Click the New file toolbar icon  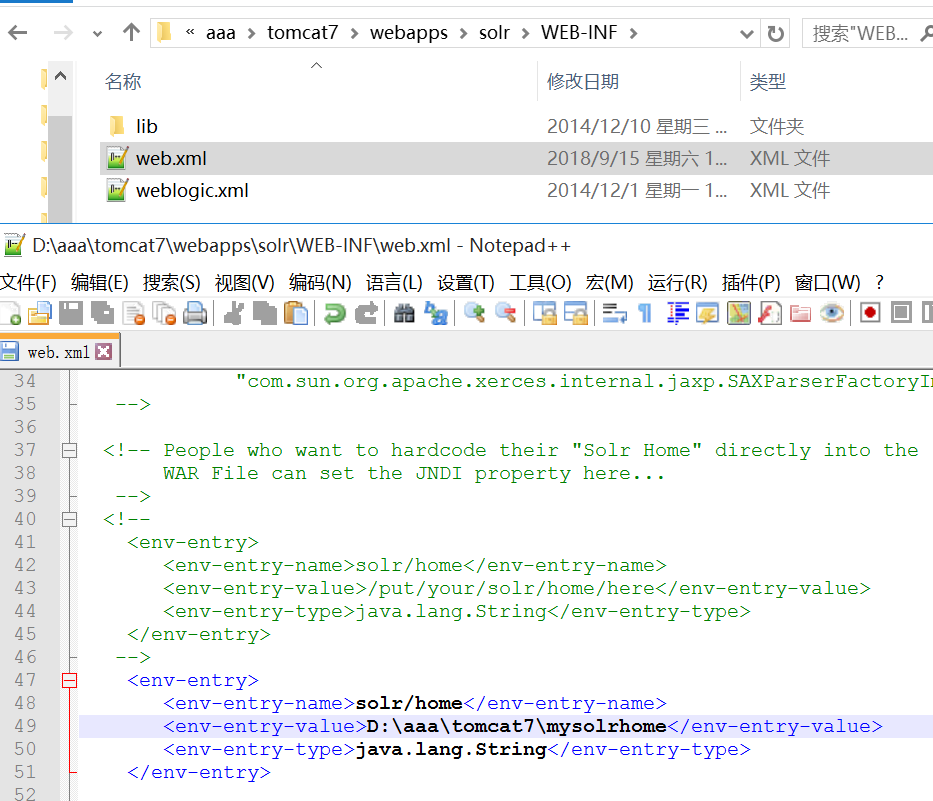tap(10, 313)
